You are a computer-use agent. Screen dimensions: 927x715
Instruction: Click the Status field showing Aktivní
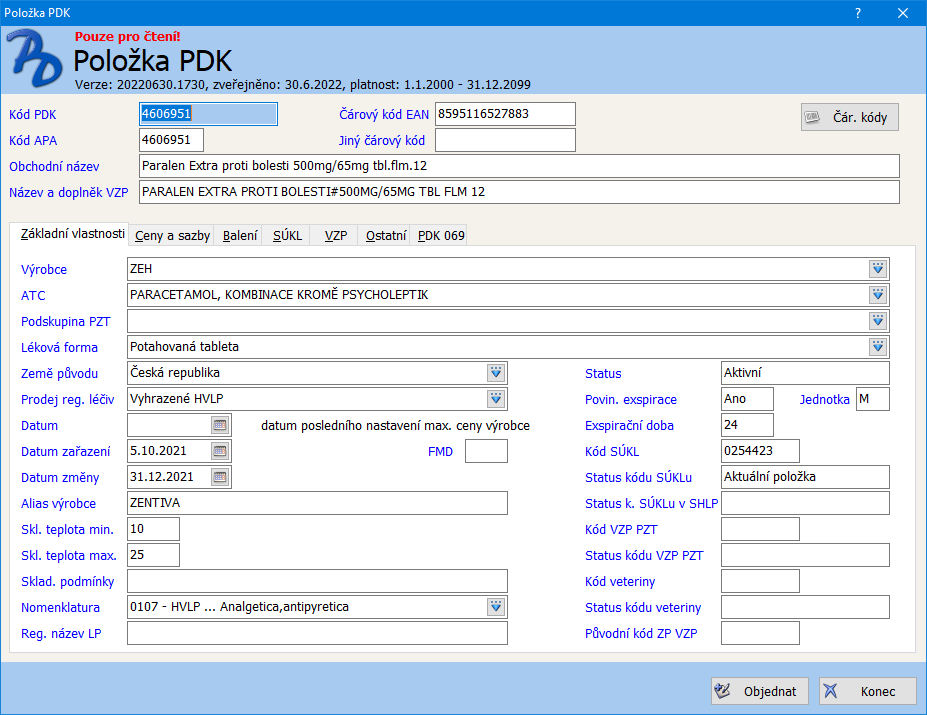pyautogui.click(x=805, y=373)
